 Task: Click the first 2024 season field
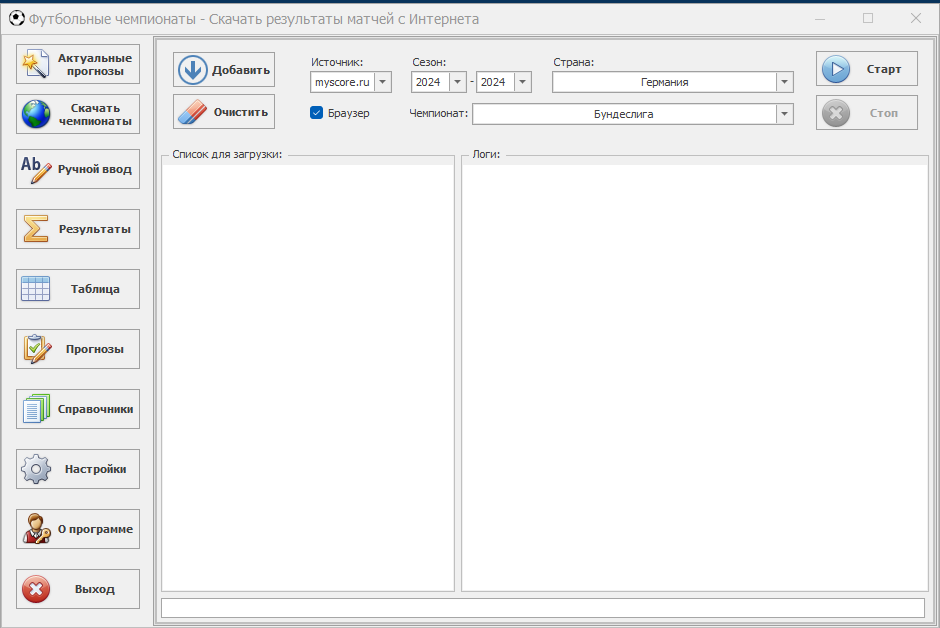[430, 82]
